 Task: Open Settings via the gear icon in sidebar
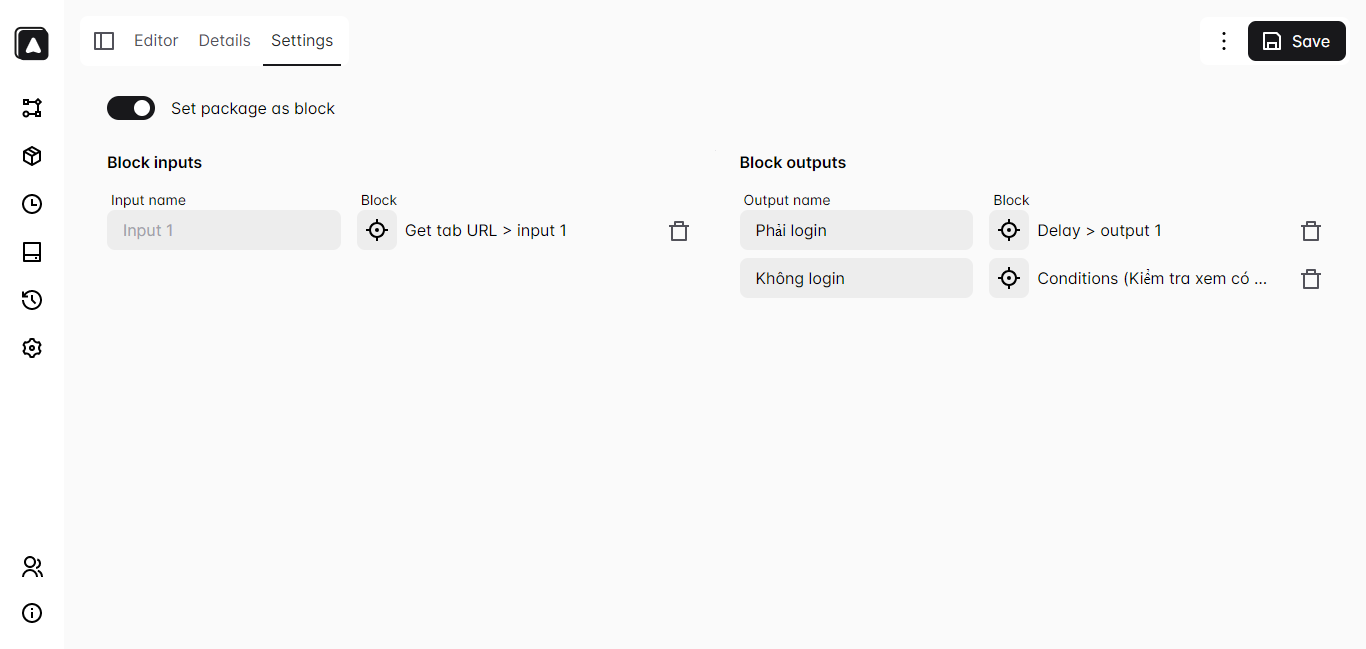pos(31,348)
